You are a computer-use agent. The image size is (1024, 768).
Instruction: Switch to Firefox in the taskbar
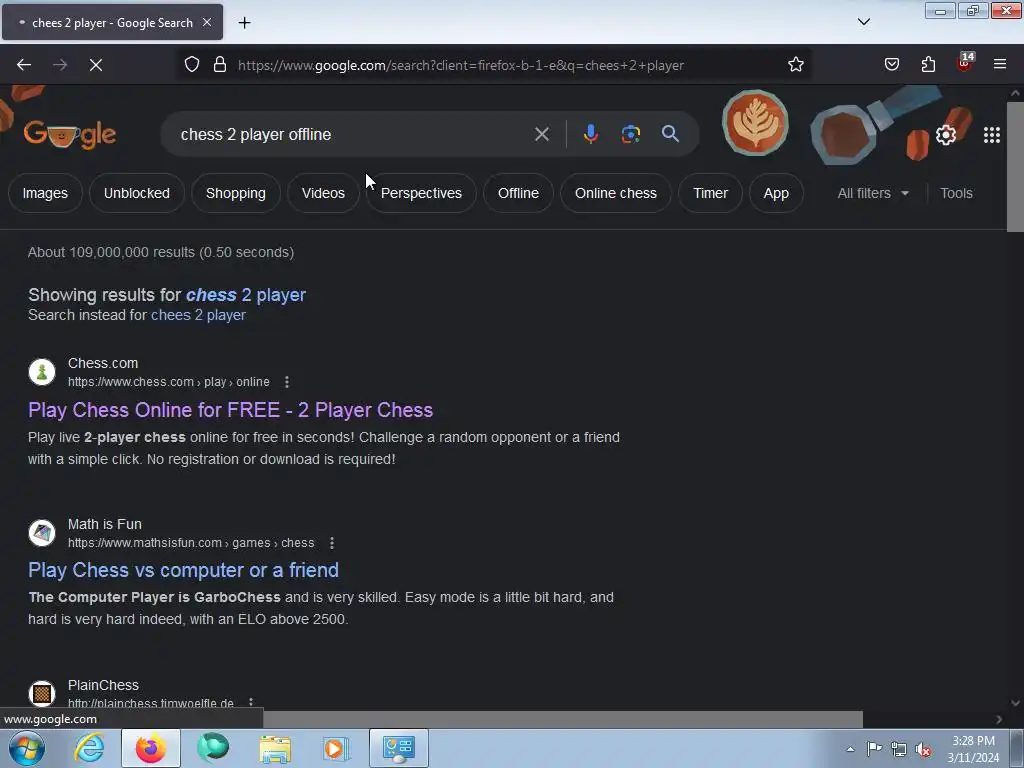[x=151, y=748]
